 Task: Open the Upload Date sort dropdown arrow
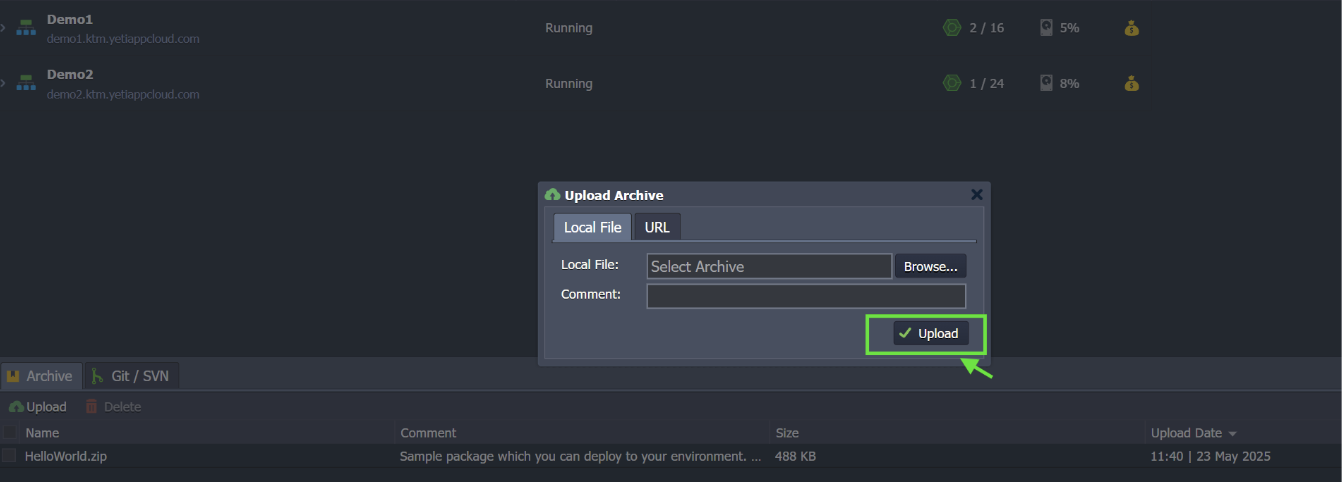tap(1232, 434)
